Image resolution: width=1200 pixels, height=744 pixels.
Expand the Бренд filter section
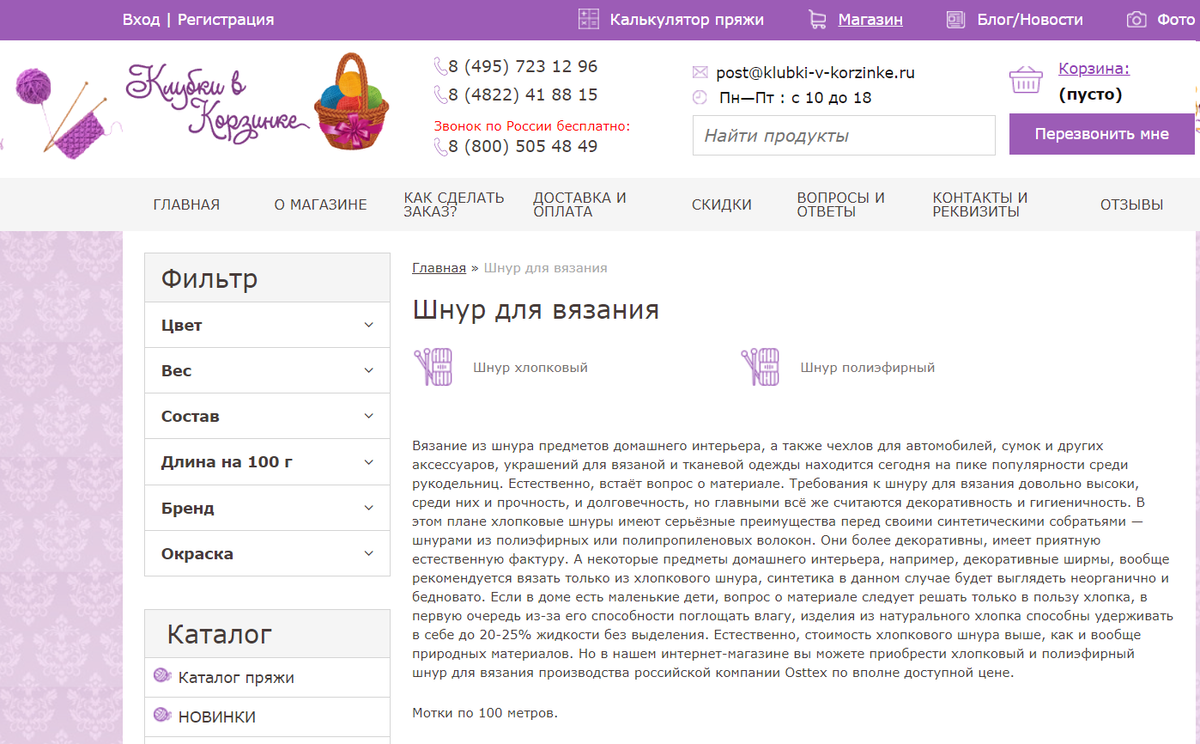267,507
